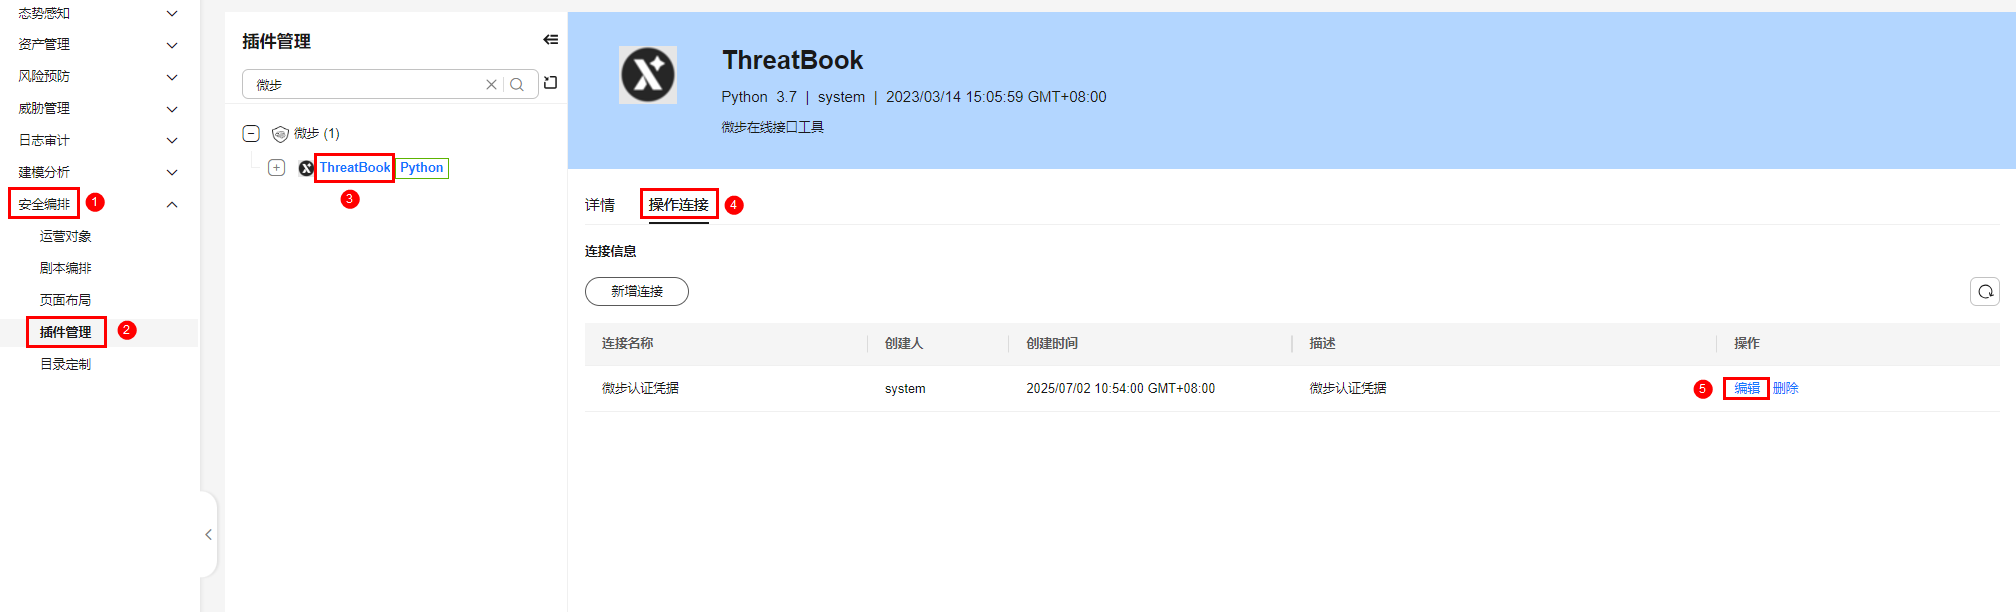This screenshot has height=612, width=2016.
Task: Click the 微步认证凭据 connection name cell
Action: [x=640, y=388]
